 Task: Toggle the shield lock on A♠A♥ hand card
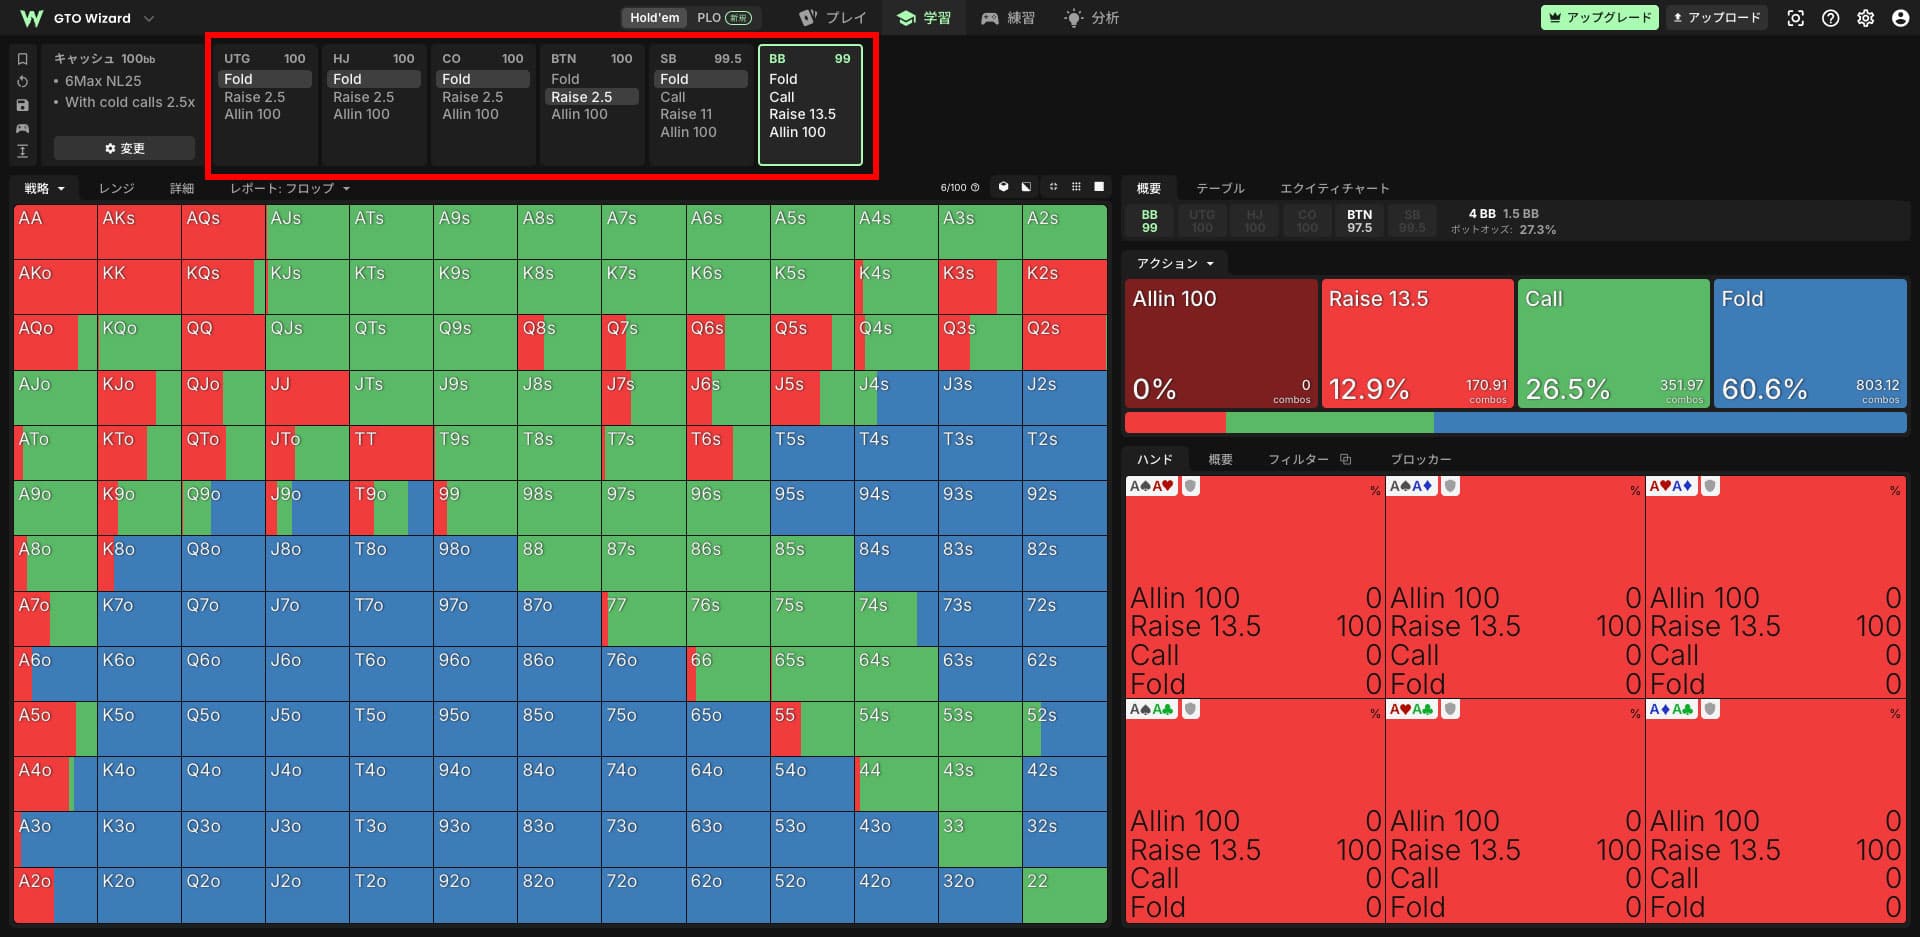click(1190, 486)
